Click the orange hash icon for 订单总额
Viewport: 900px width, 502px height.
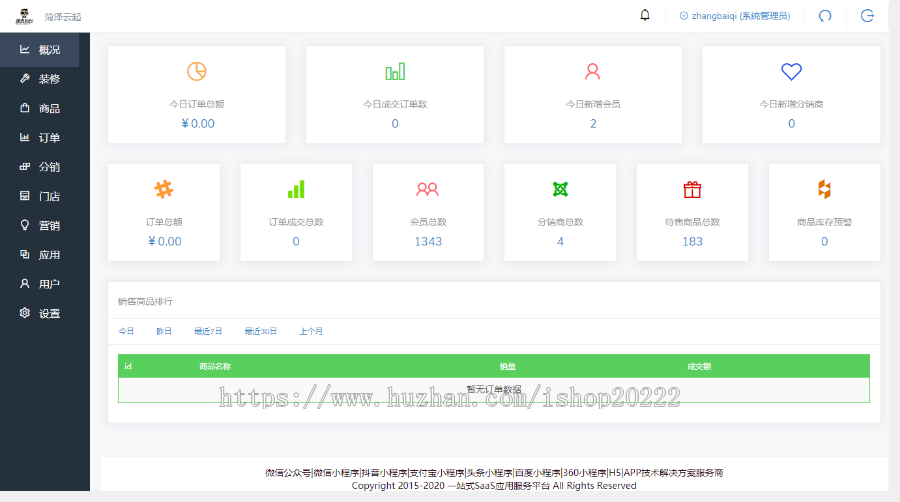164,189
